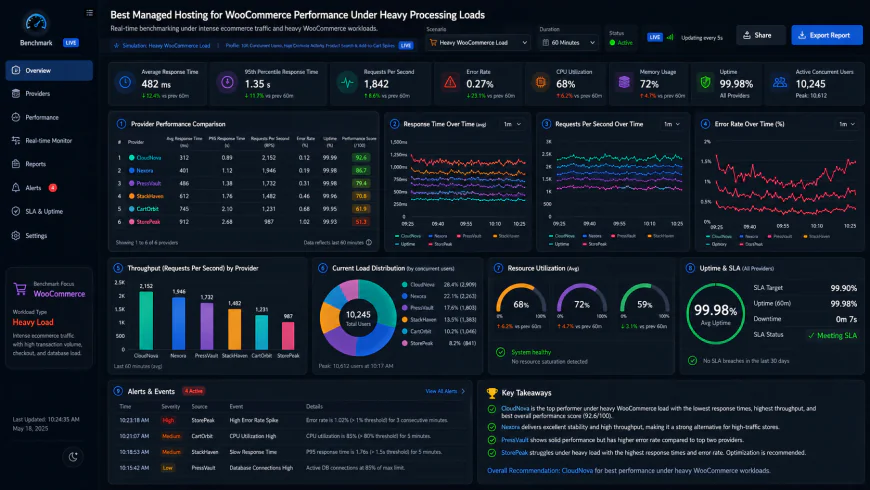Select StackHaven row in comparison table
The width and height of the screenshot is (870, 490).
point(244,196)
